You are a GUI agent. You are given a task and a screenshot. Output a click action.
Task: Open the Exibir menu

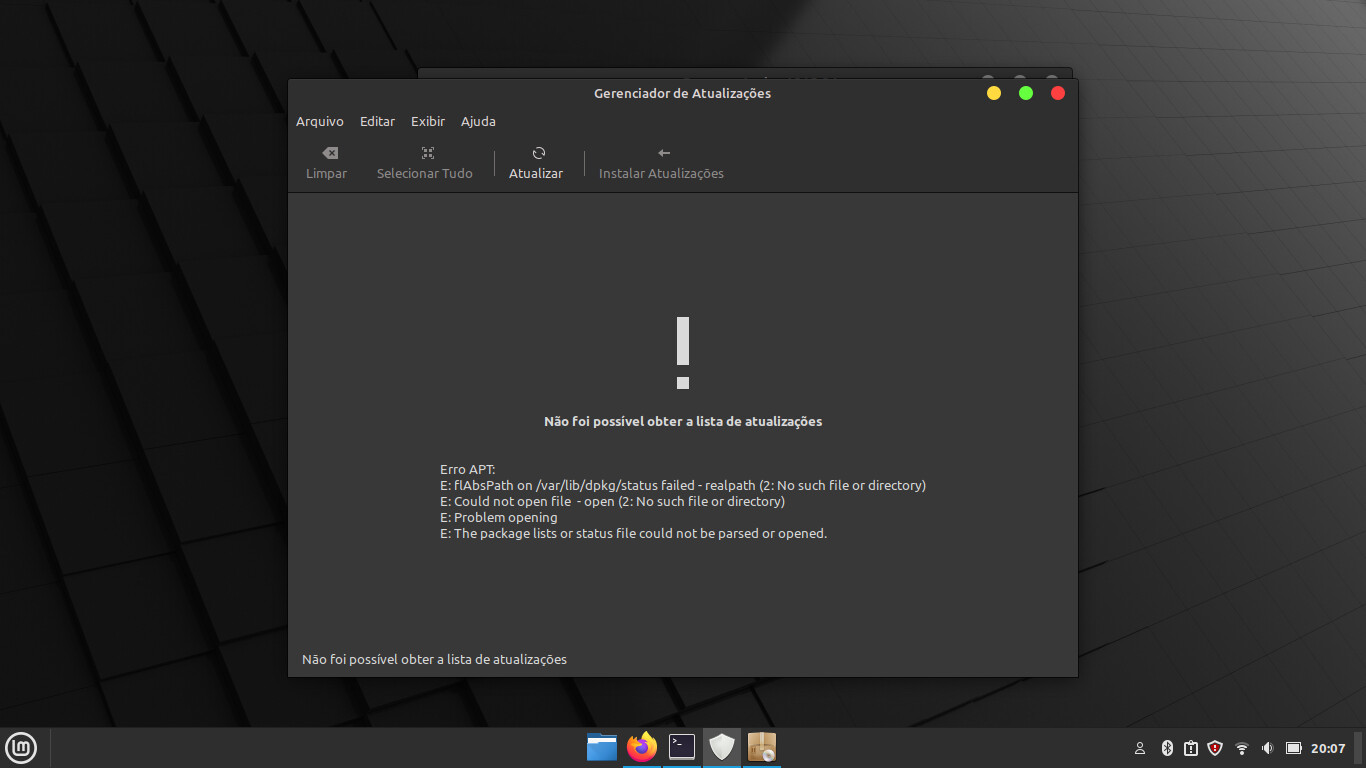pyautogui.click(x=428, y=121)
